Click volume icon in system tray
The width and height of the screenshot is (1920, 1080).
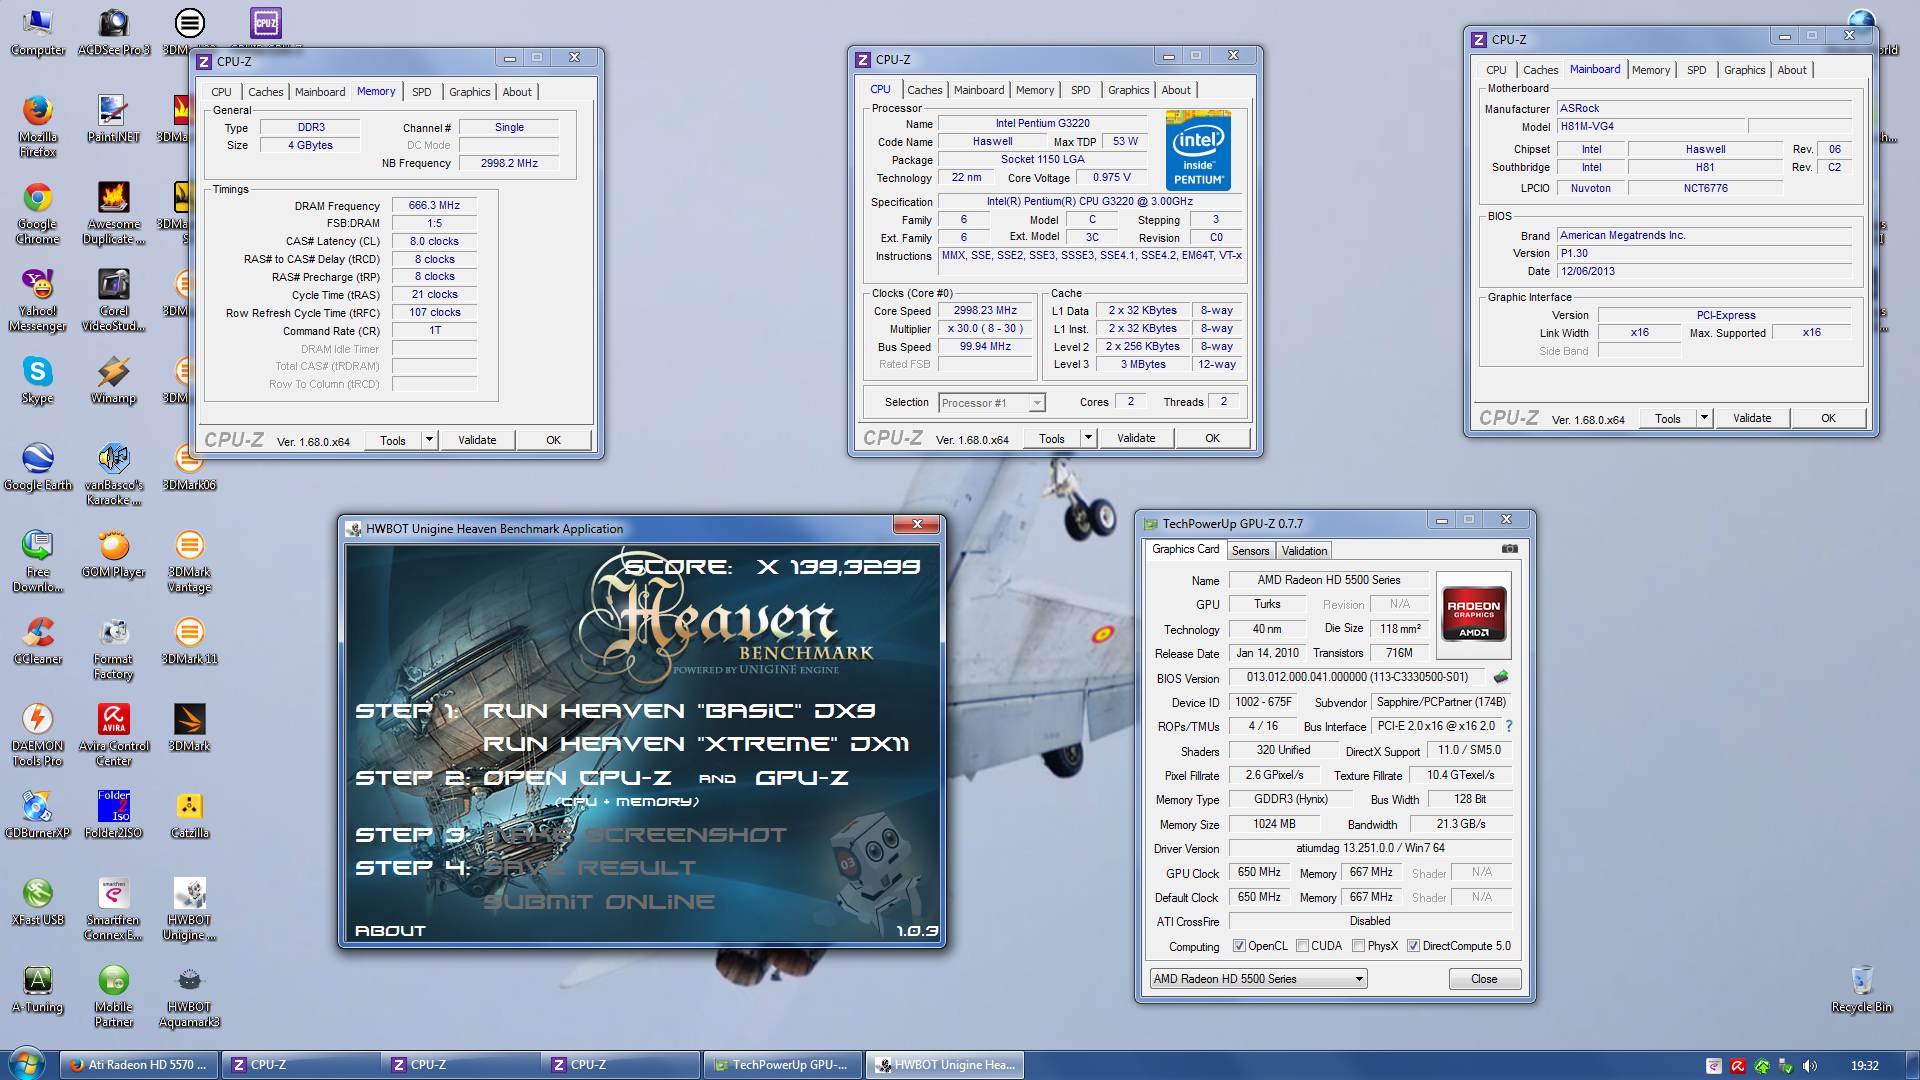point(1810,1066)
